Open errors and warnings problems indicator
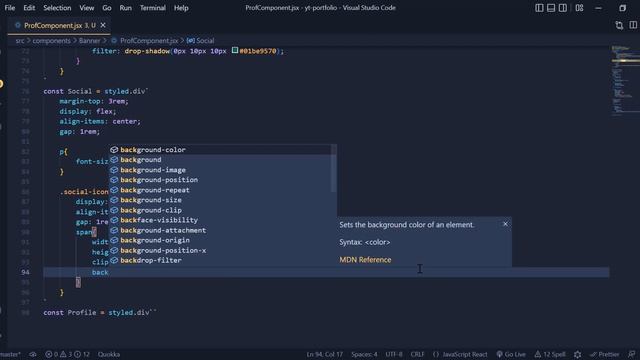640x360 pixels. (x=67, y=354)
